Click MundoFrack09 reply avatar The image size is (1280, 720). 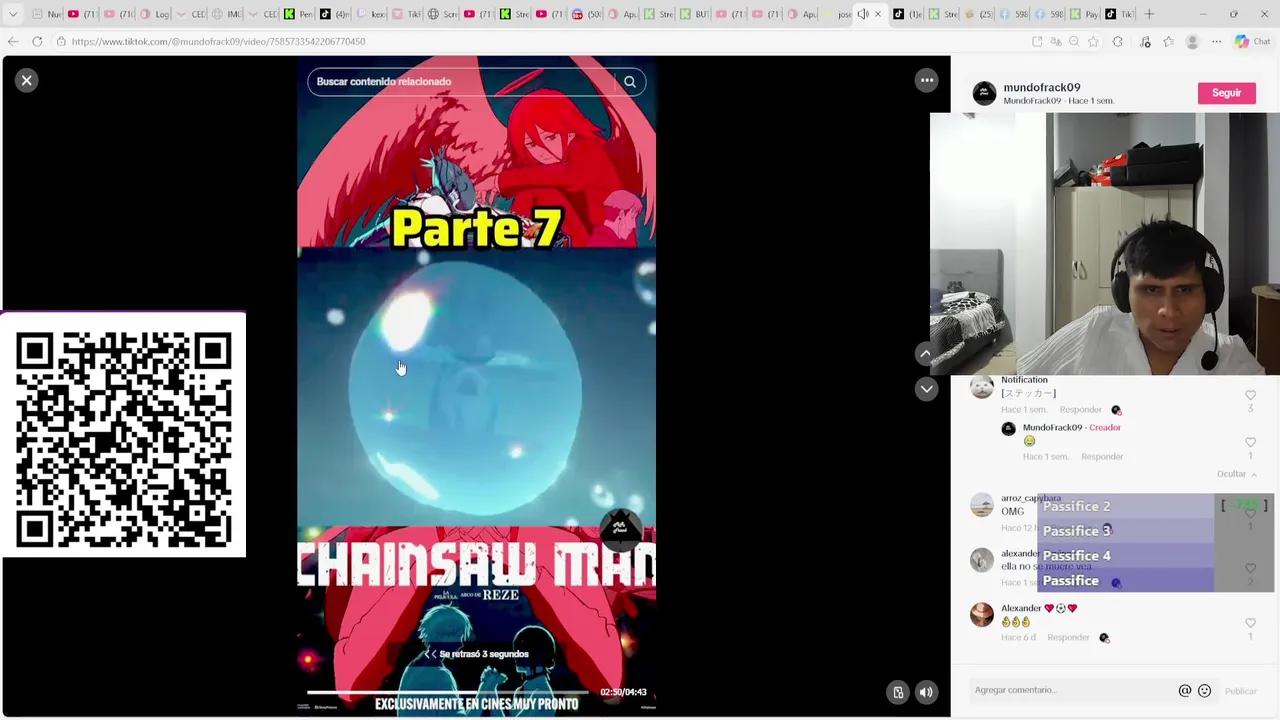tap(1008, 429)
